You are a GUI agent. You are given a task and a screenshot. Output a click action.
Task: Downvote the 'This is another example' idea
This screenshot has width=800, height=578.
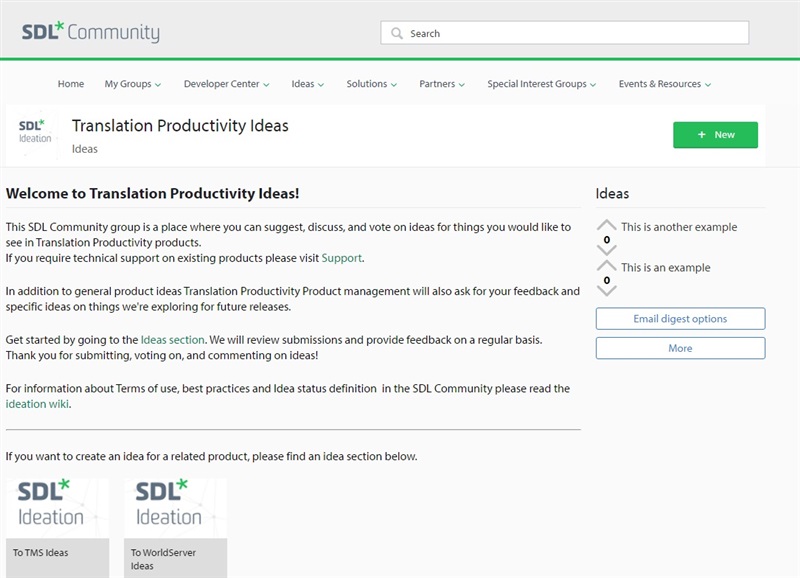click(x=607, y=250)
